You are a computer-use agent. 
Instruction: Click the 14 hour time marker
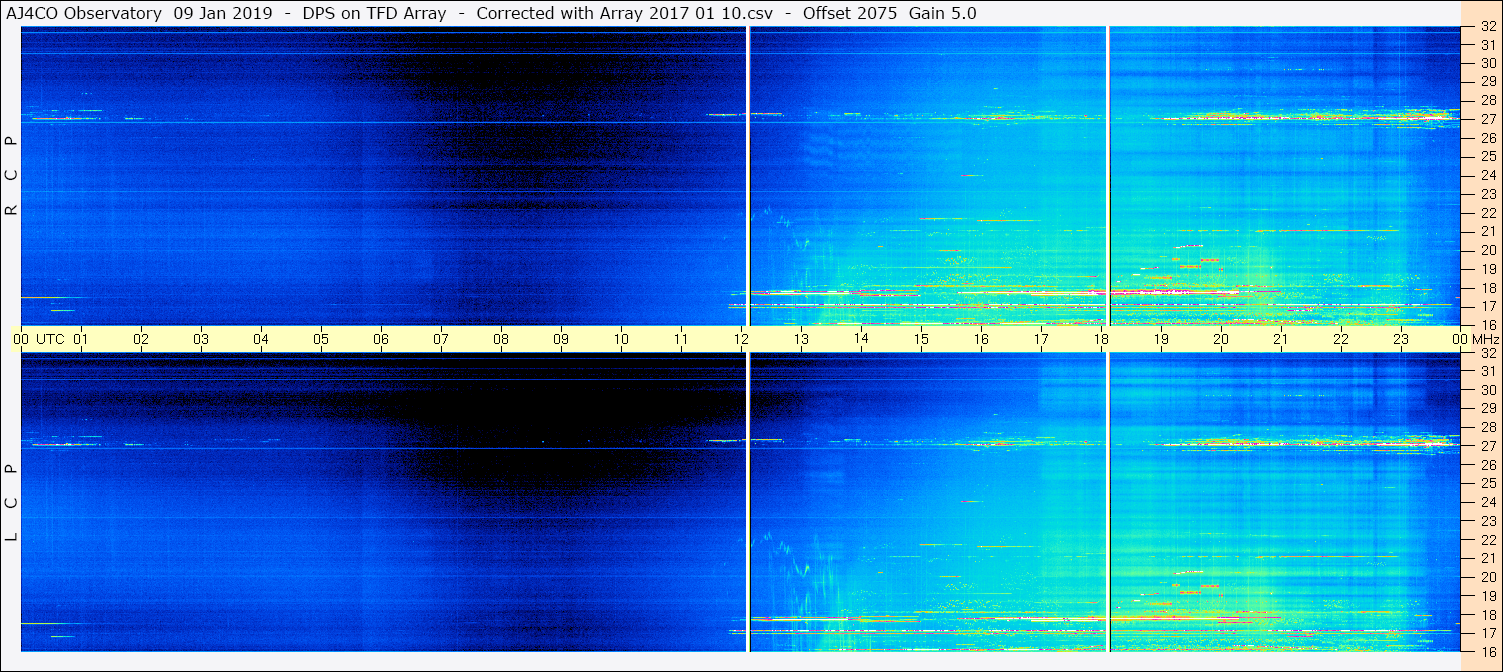tap(861, 339)
